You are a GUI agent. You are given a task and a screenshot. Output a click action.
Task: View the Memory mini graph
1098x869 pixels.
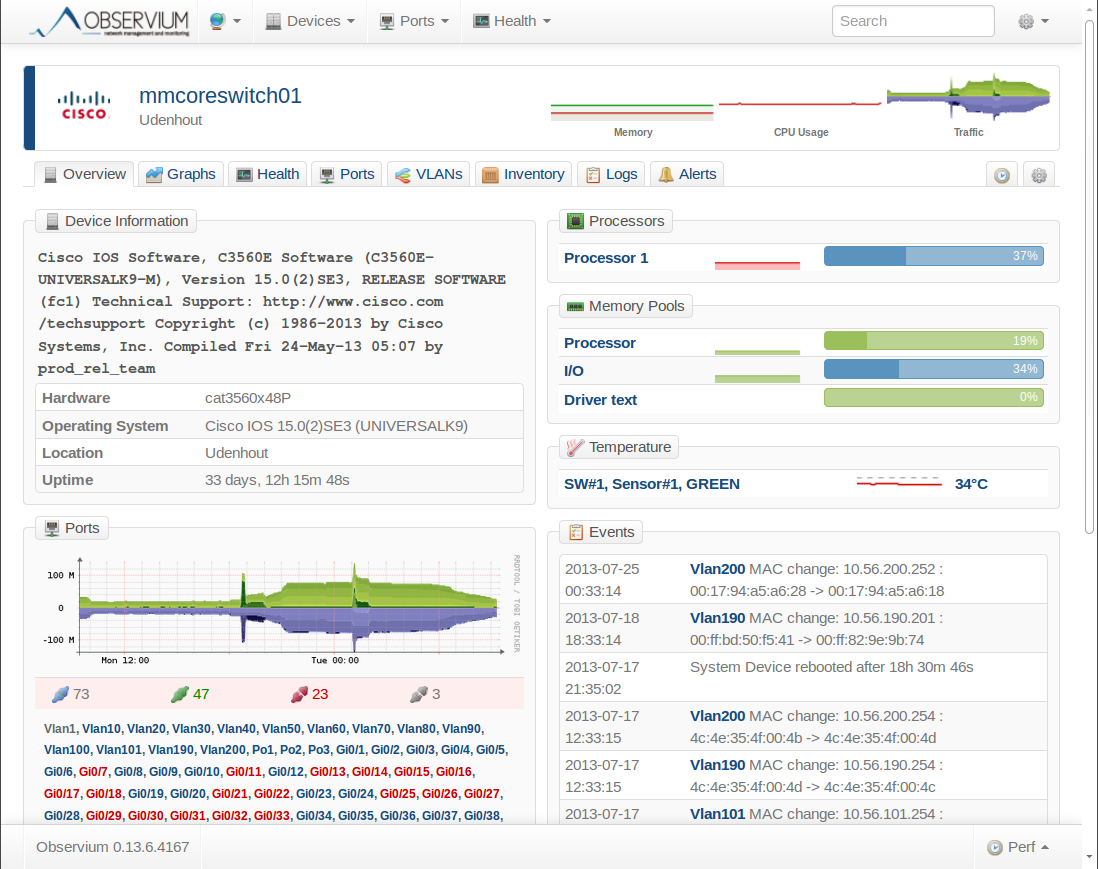pos(632,112)
